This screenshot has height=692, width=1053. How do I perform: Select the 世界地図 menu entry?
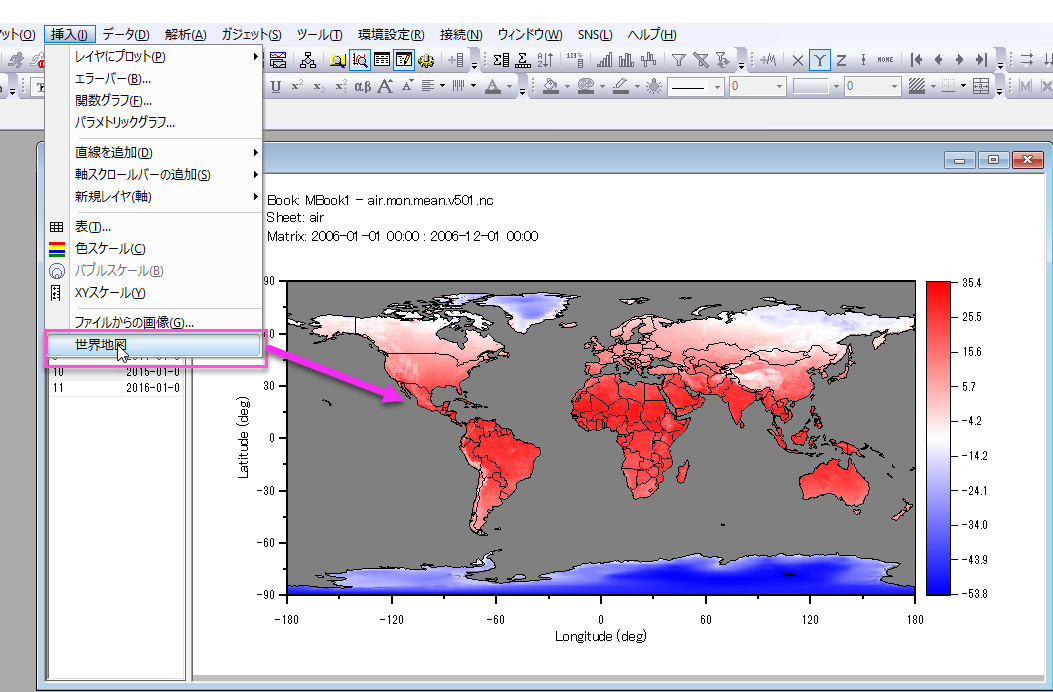click(x=153, y=345)
